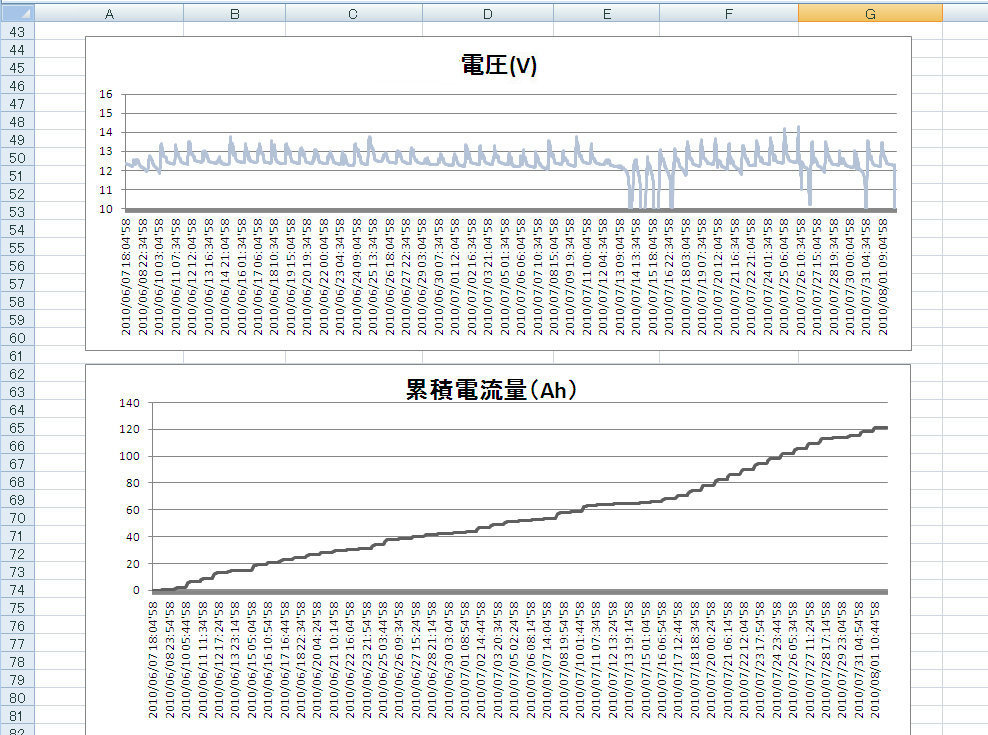988x735 pixels.
Task: Select row 43 header
Action: pos(17,32)
